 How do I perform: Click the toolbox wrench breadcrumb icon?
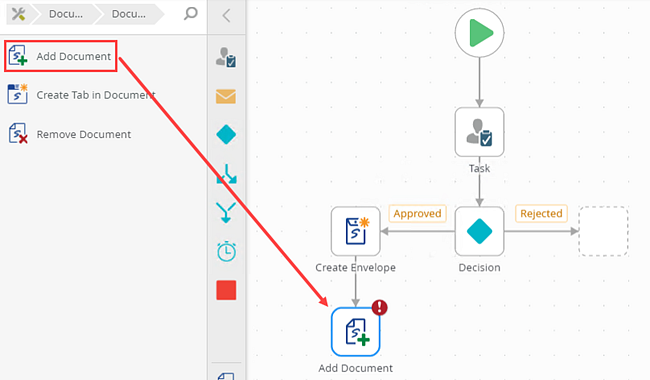point(18,14)
